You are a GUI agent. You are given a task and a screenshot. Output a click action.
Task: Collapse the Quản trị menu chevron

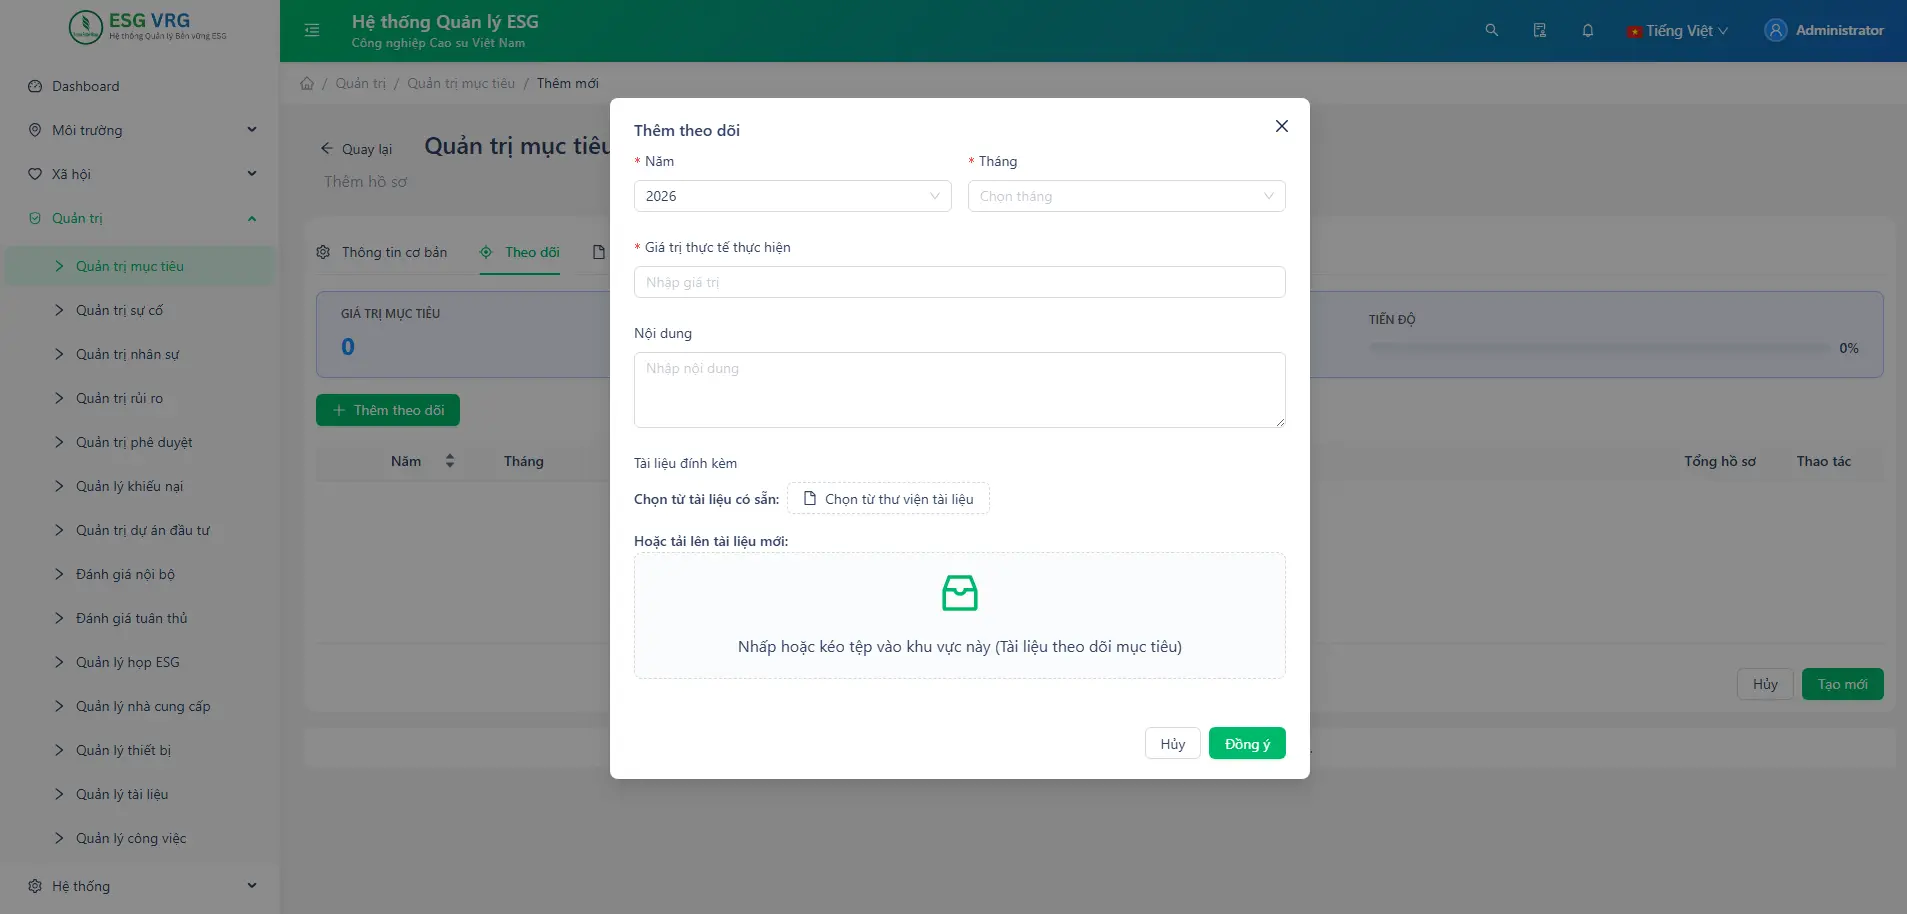click(252, 218)
